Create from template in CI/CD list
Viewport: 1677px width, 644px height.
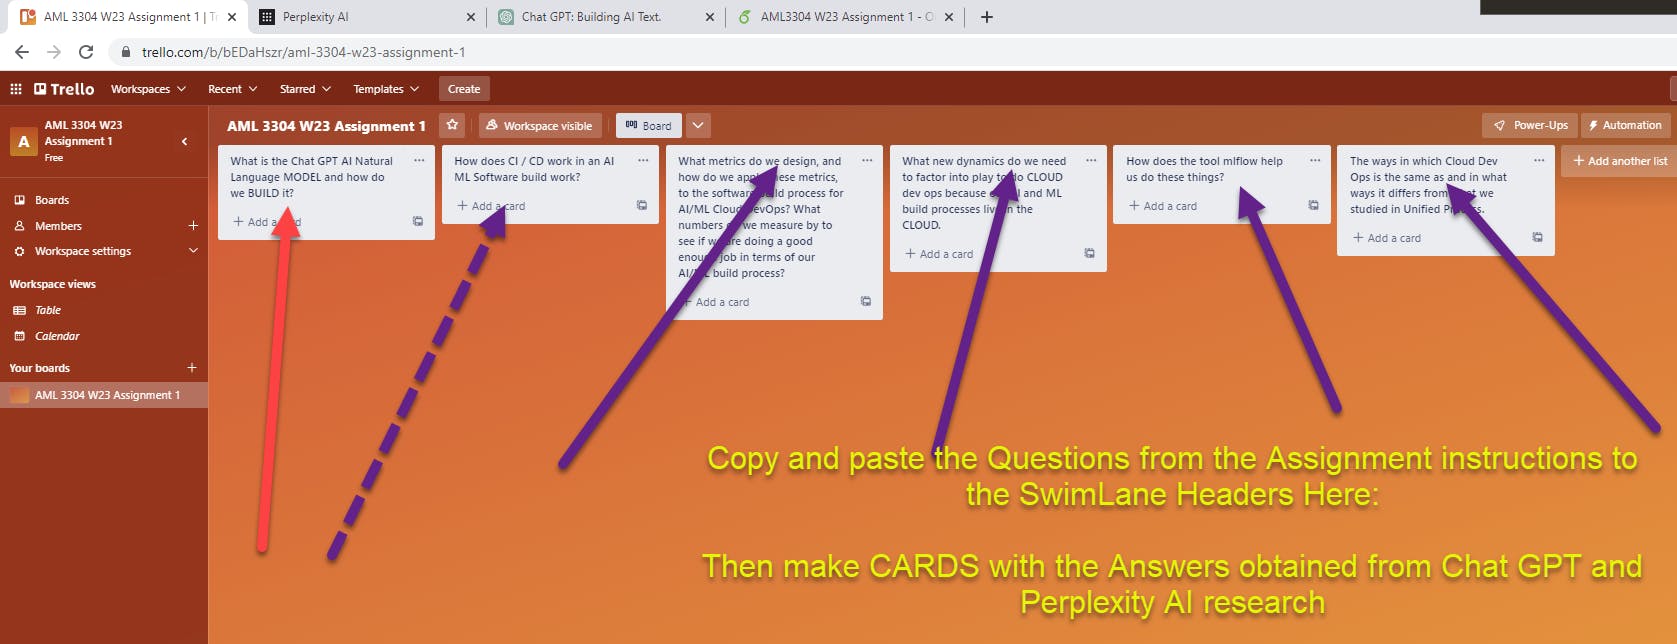(642, 205)
